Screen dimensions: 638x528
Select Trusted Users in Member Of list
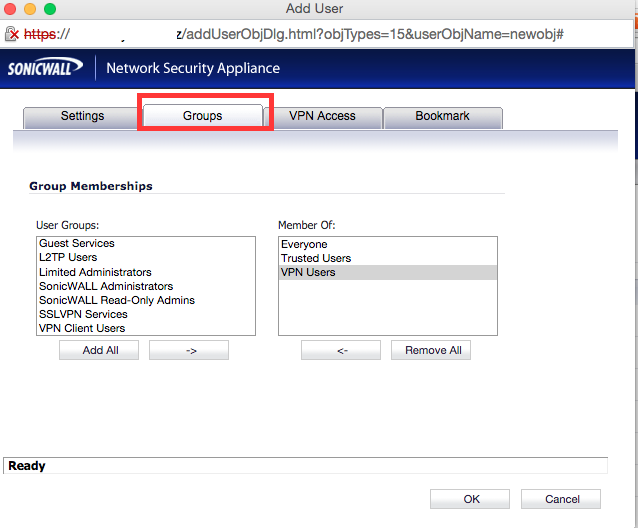coord(388,258)
